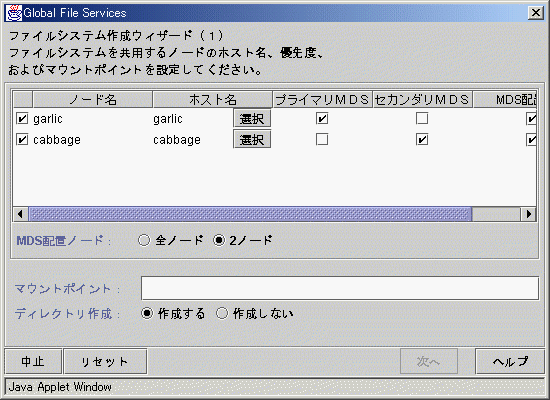Click the セカンダリMDS column header
The width and height of the screenshot is (550, 400).
(x=422, y=100)
